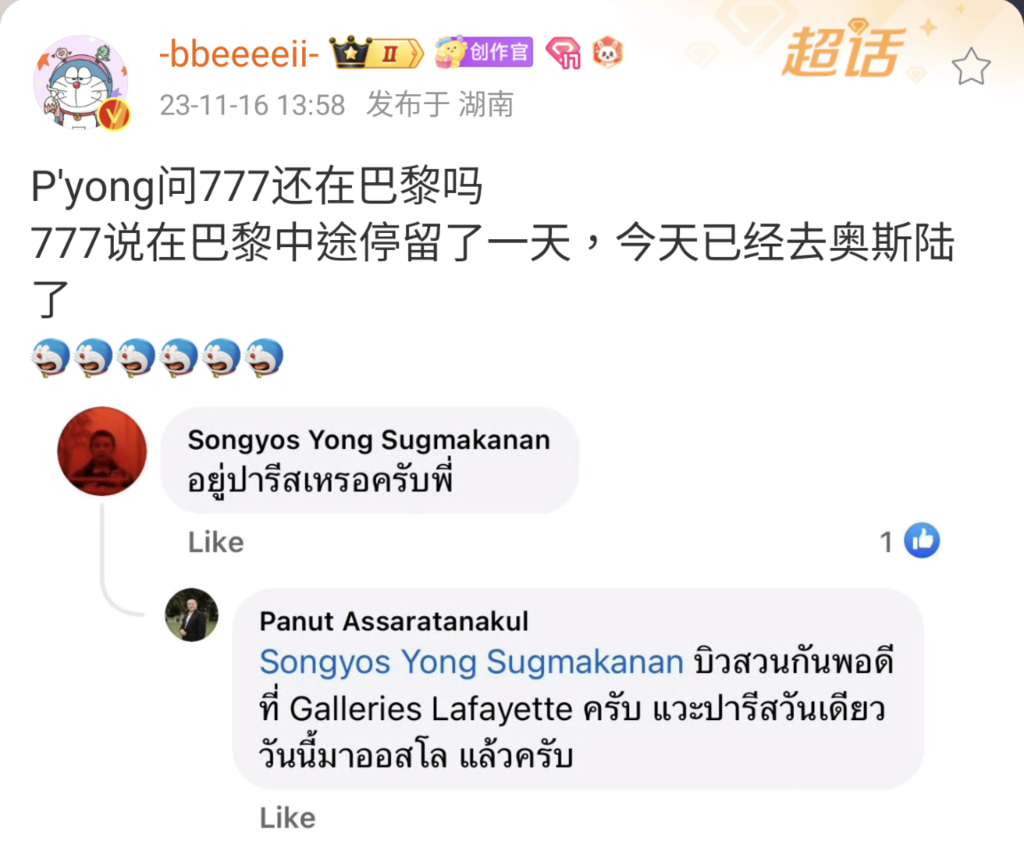Click the star favorite icon
This screenshot has width=1024, height=842.
coord(970,67)
